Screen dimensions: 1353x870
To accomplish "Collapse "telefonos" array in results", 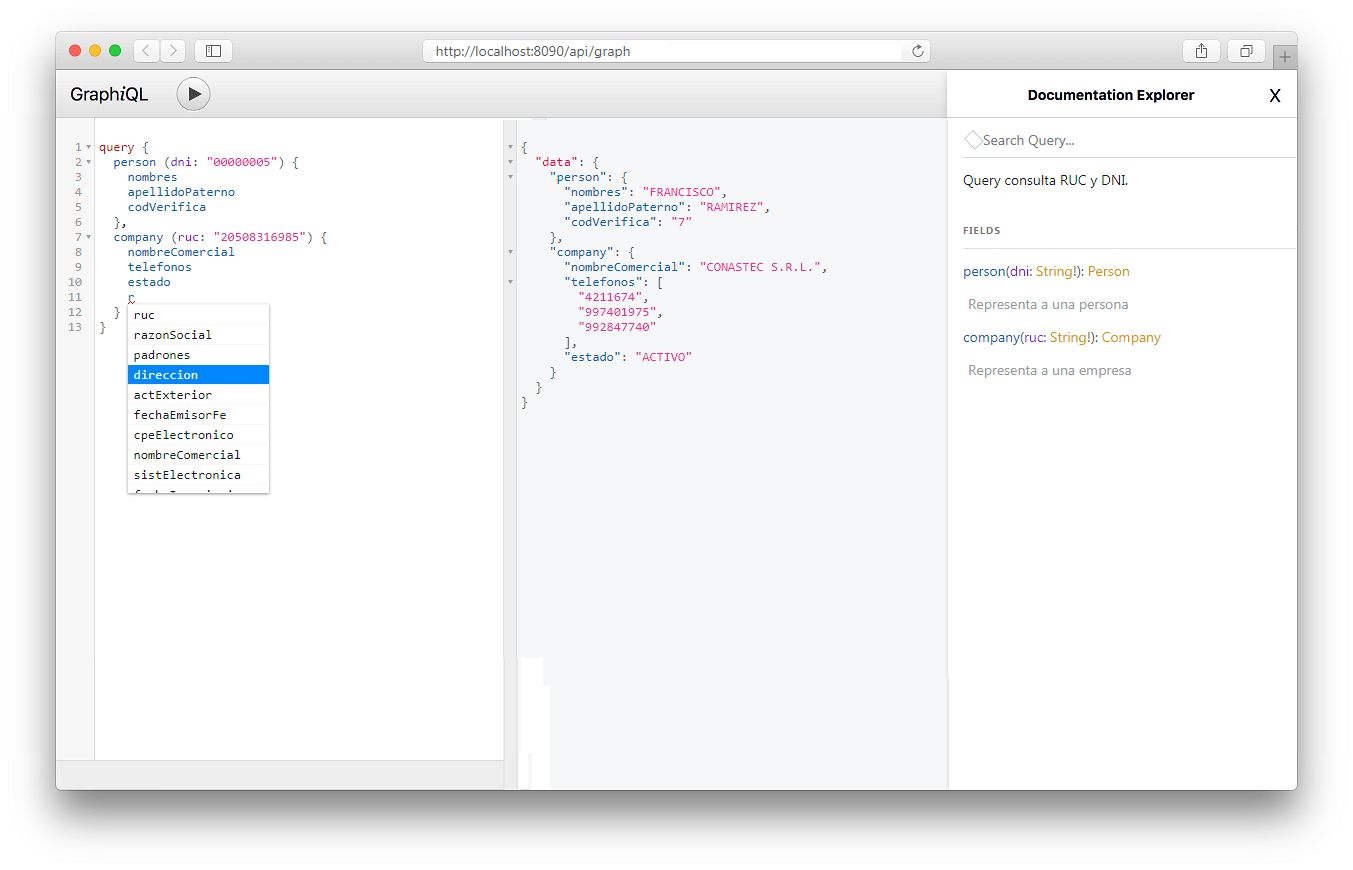I will [x=511, y=282].
